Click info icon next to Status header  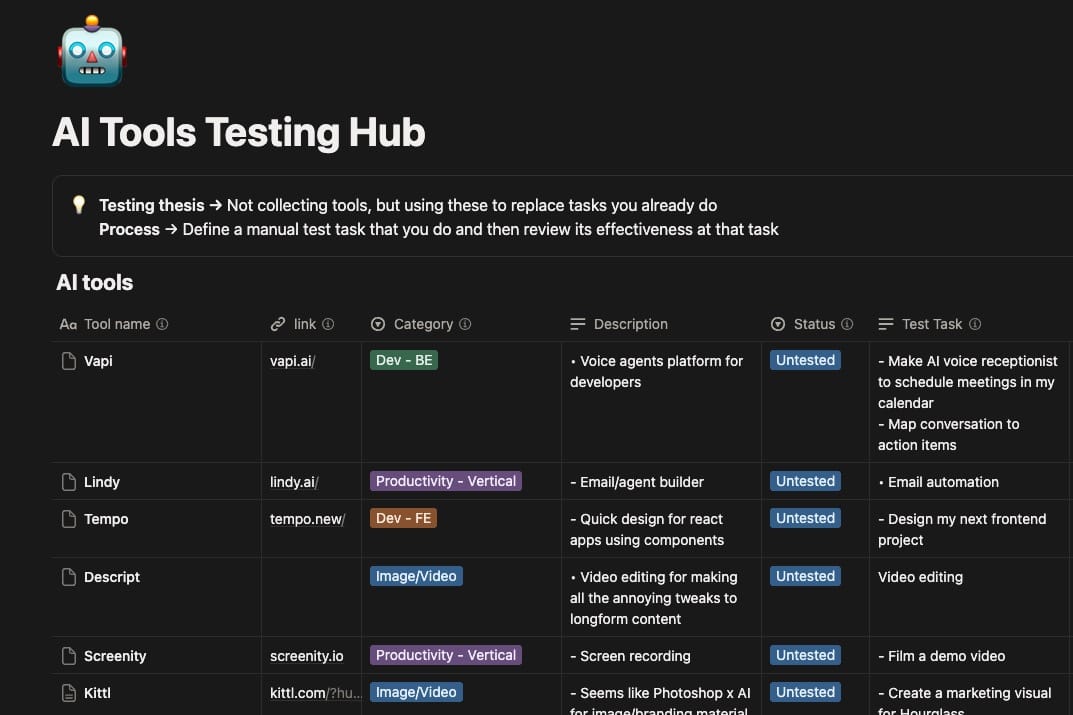pyautogui.click(x=847, y=324)
